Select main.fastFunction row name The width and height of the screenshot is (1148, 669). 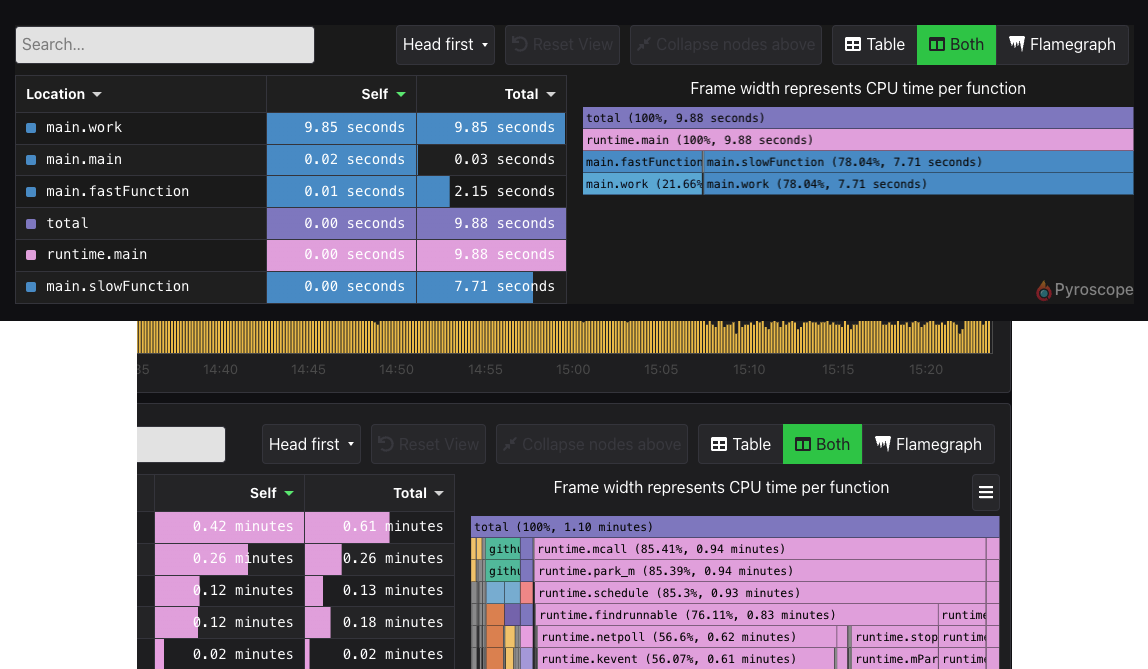117,192
